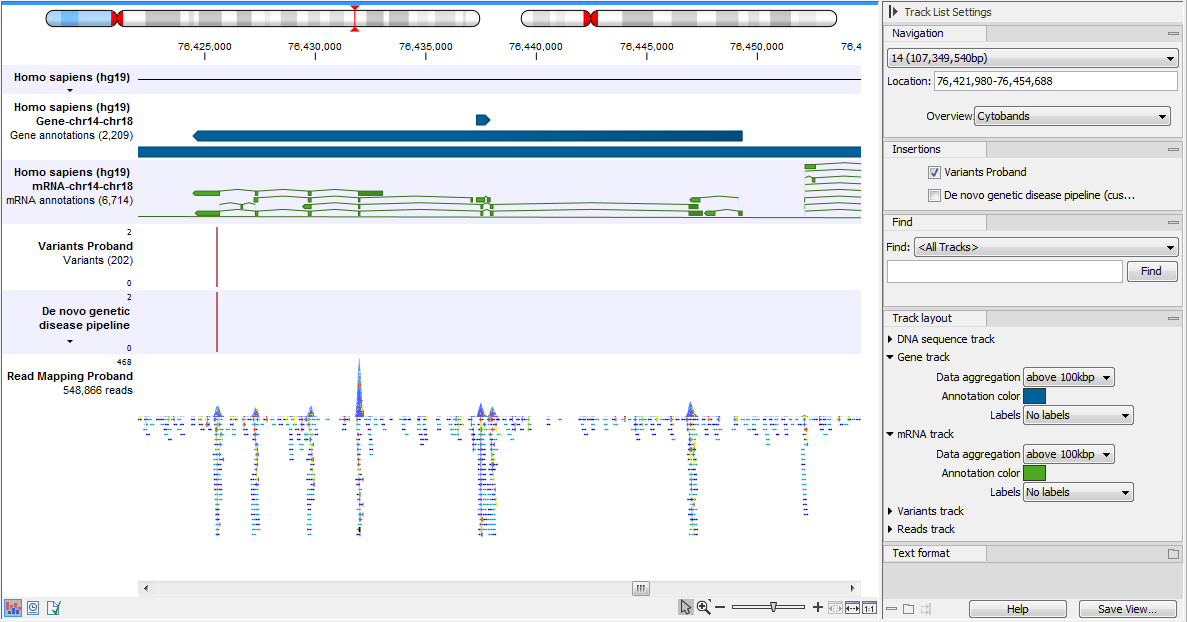The width and height of the screenshot is (1187, 622).
Task: Expand the DNA sequence track section
Action: click(891, 339)
